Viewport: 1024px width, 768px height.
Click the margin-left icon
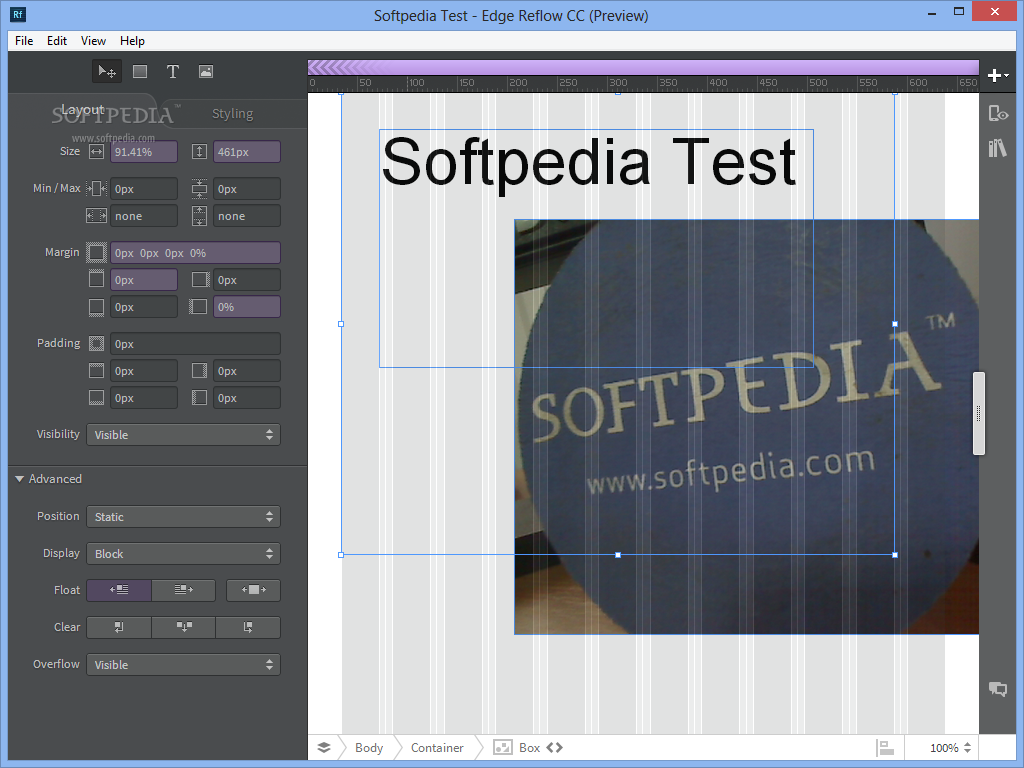pyautogui.click(x=199, y=307)
